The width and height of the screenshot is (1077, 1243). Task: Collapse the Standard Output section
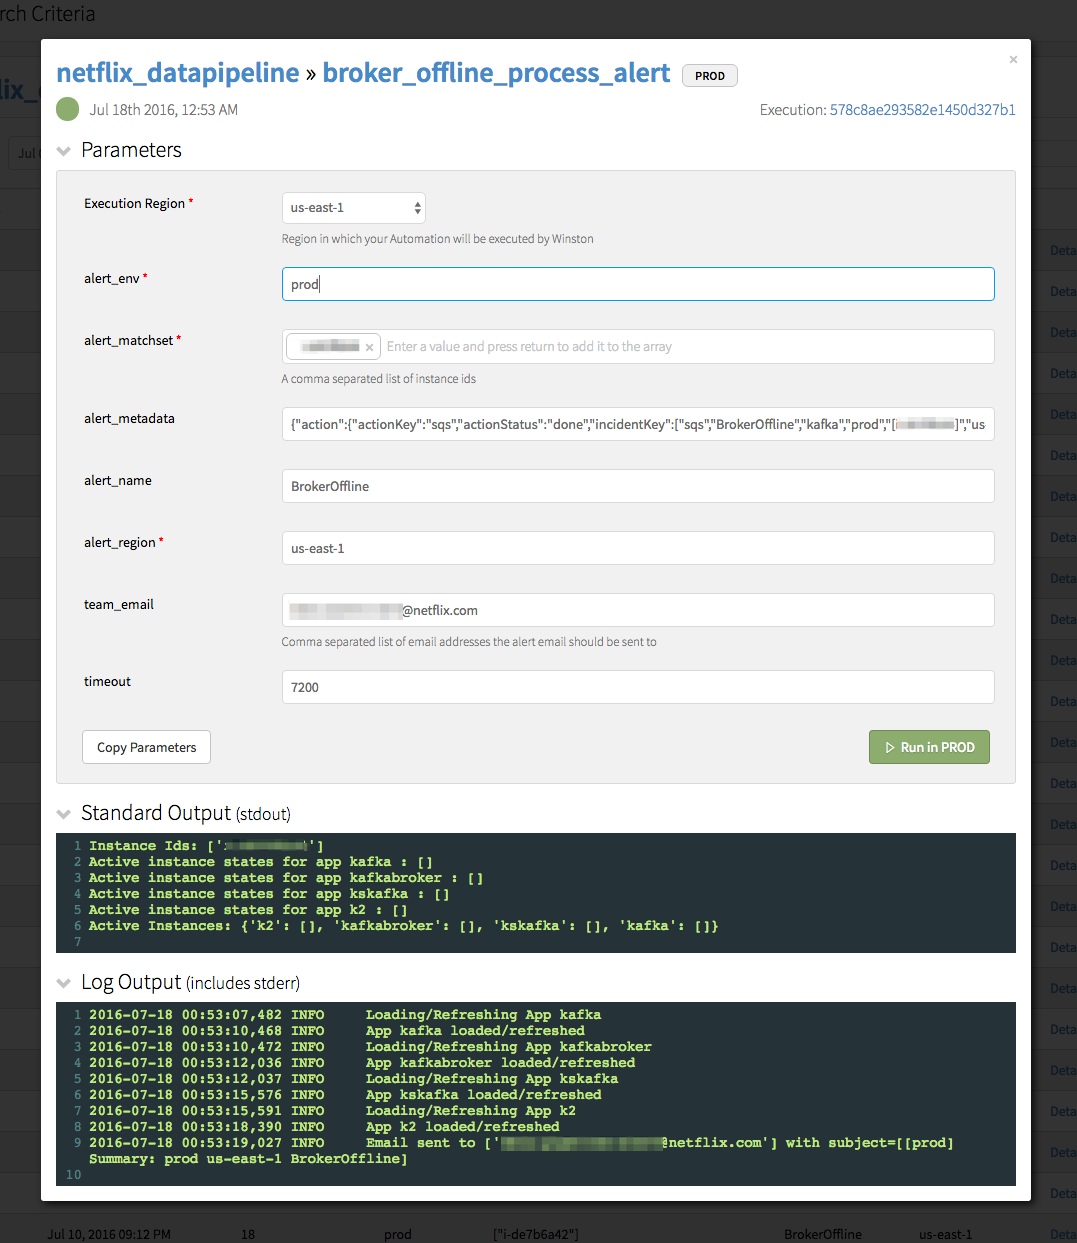(x=64, y=814)
